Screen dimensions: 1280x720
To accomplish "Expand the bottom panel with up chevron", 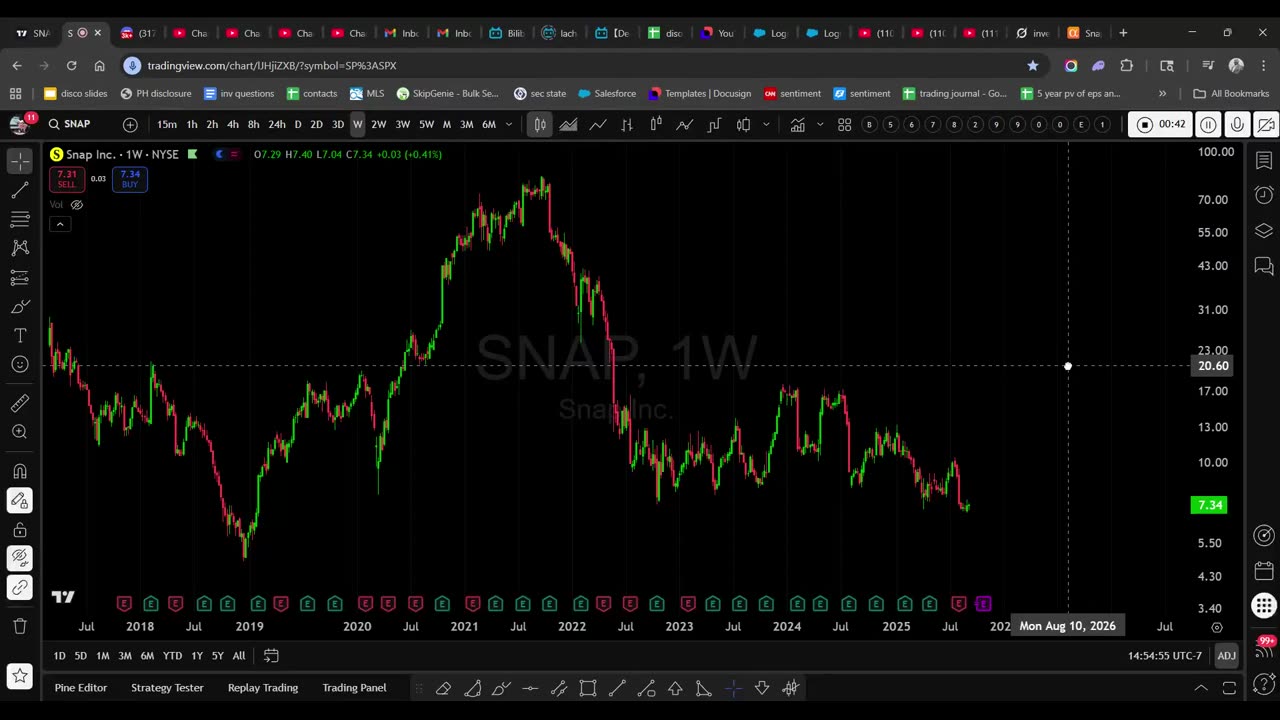I will [1201, 688].
